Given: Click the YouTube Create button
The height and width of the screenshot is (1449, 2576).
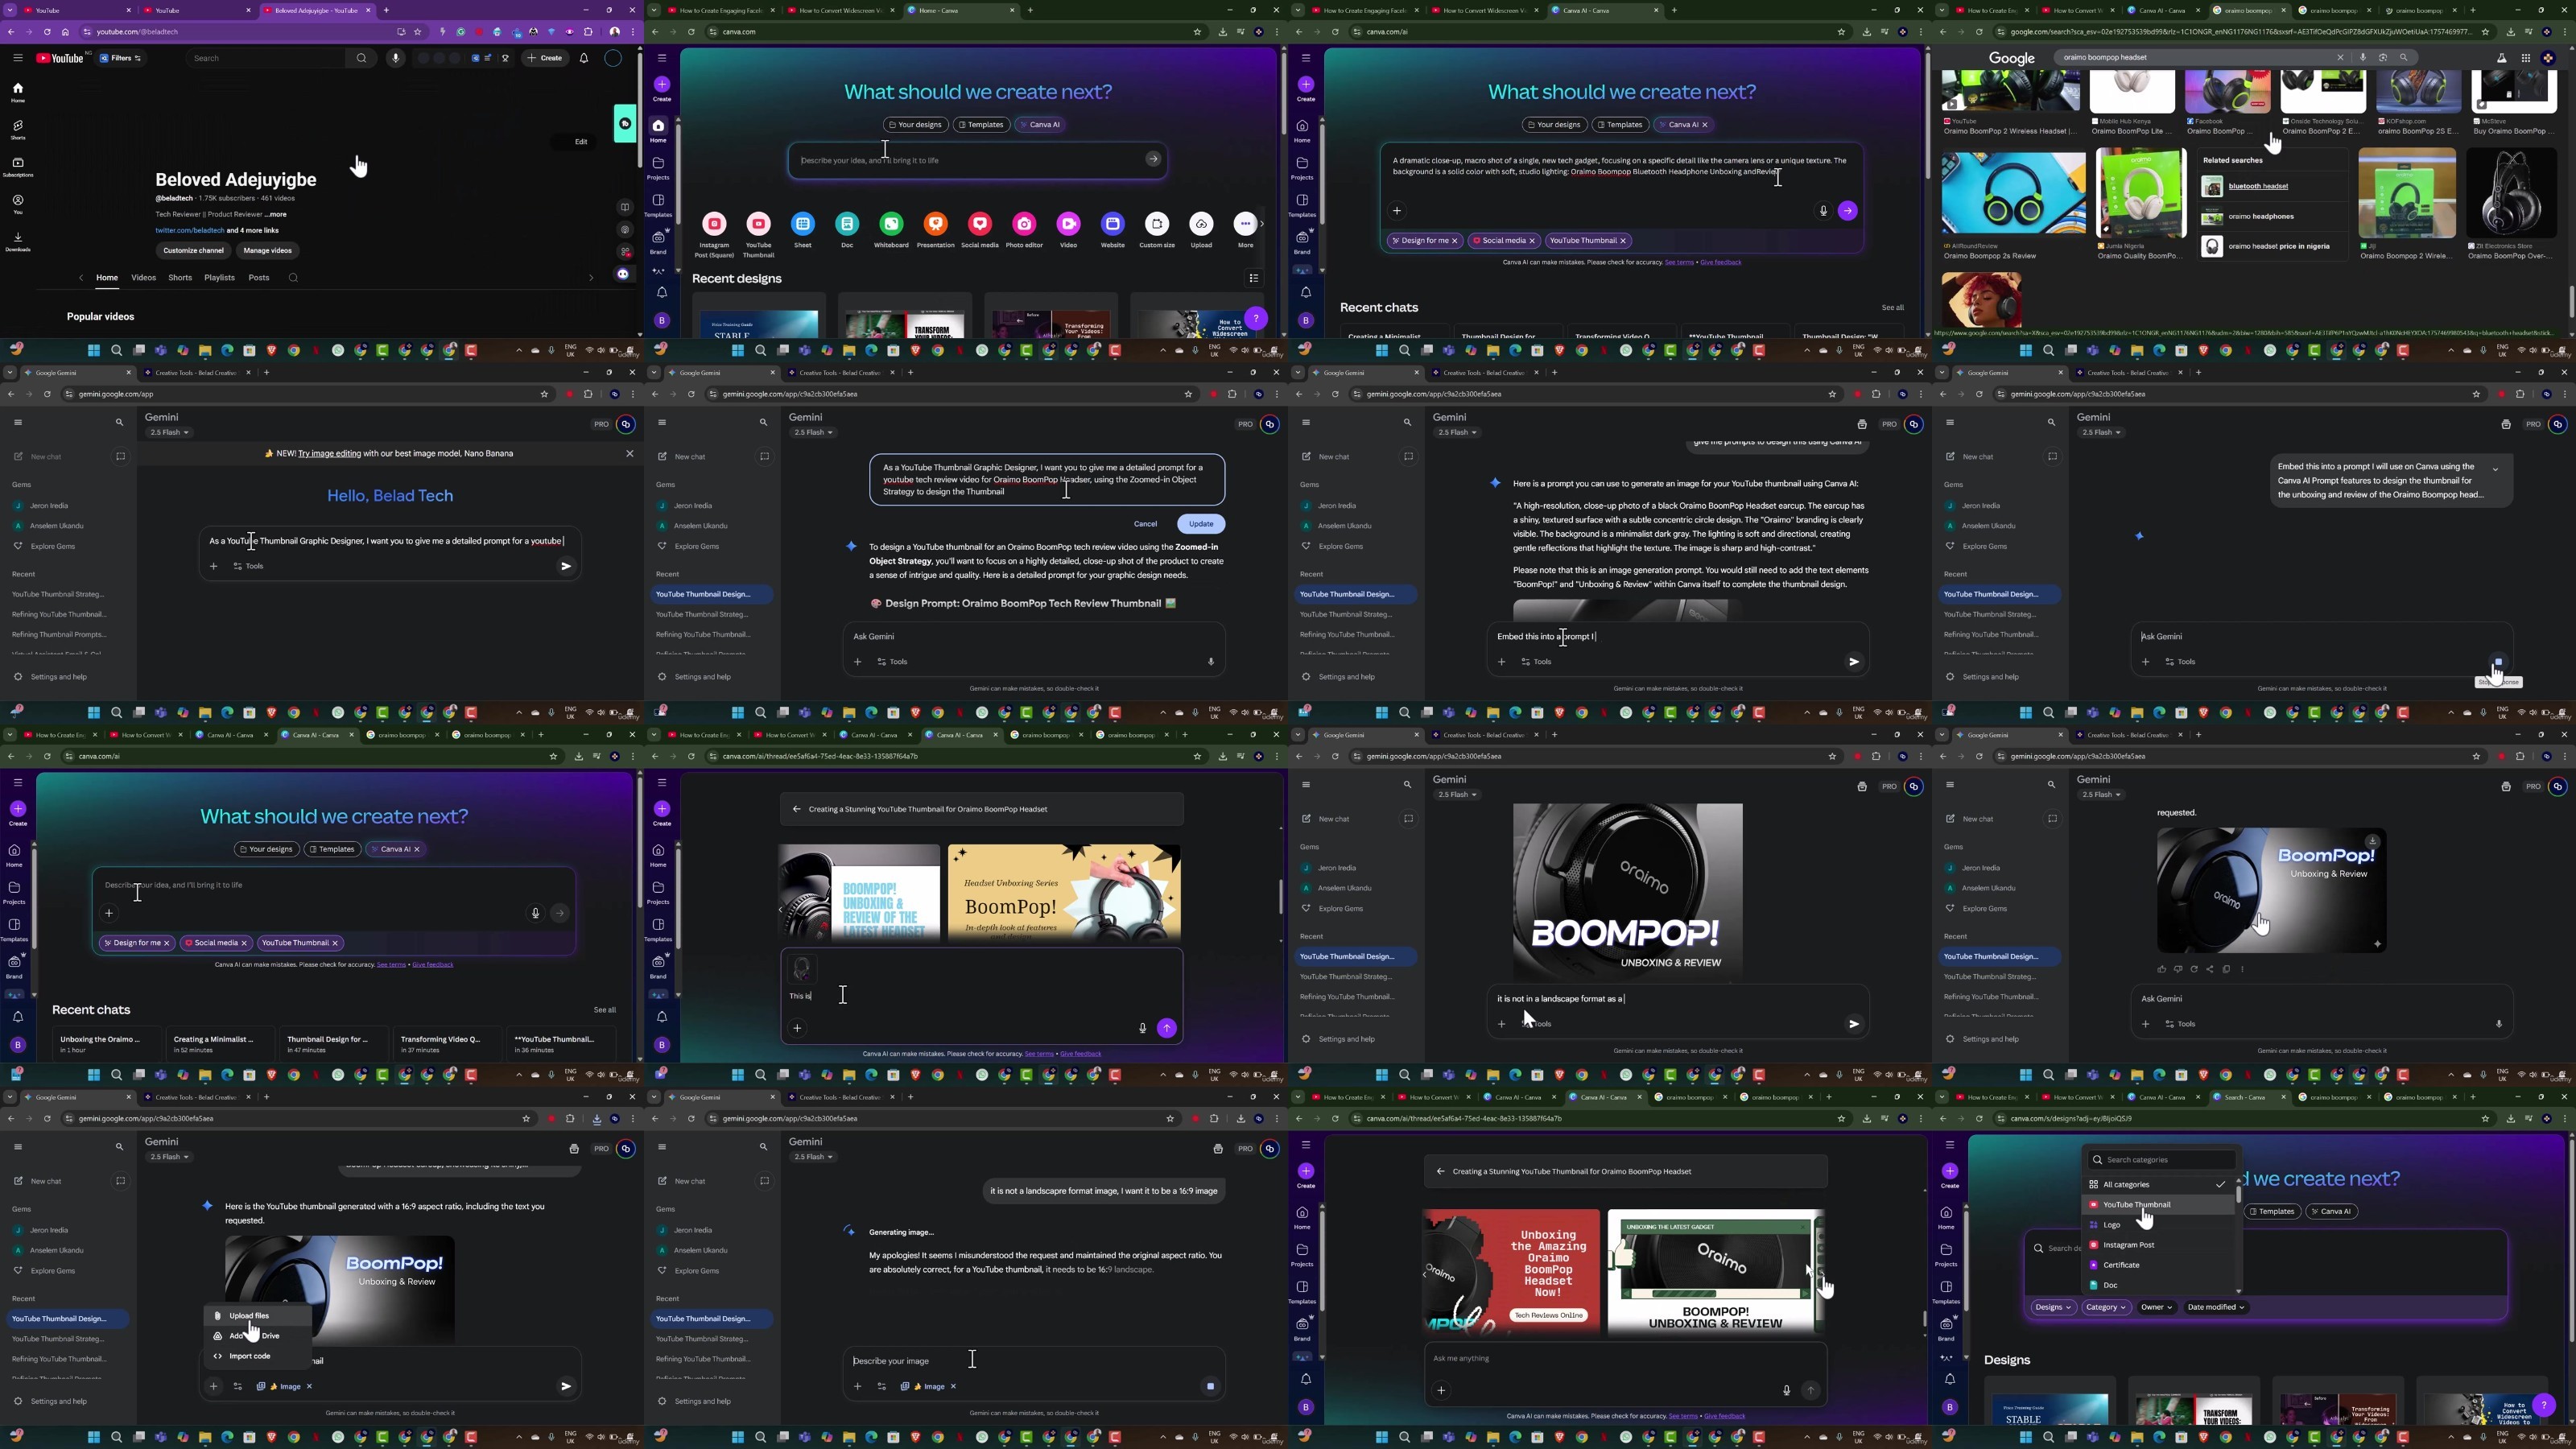Looking at the screenshot, I should tap(545, 58).
